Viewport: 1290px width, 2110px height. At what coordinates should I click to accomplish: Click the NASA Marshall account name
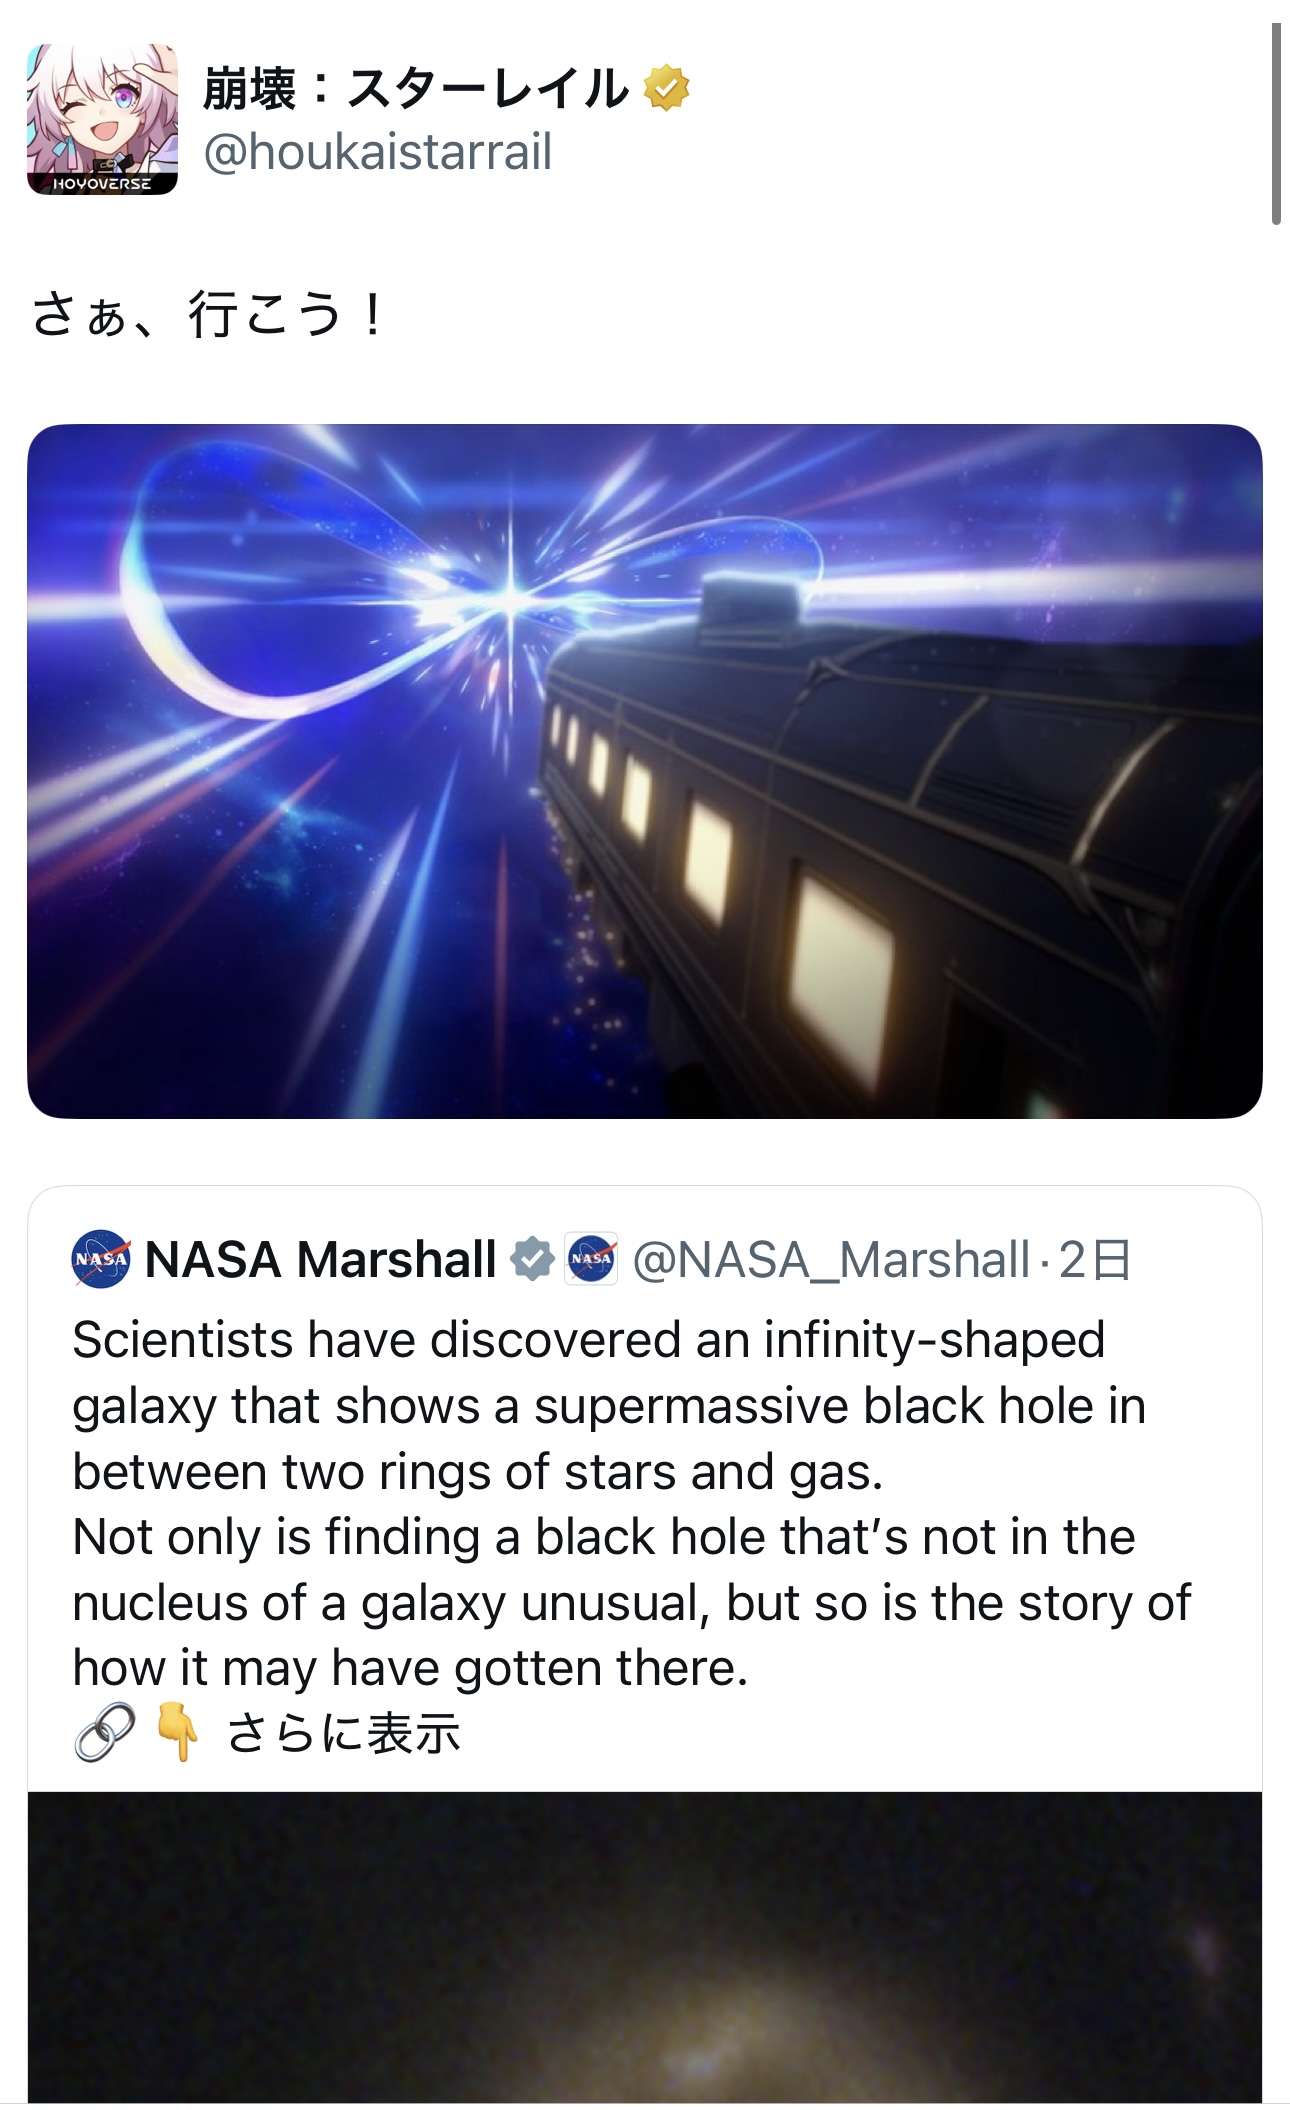(321, 1259)
